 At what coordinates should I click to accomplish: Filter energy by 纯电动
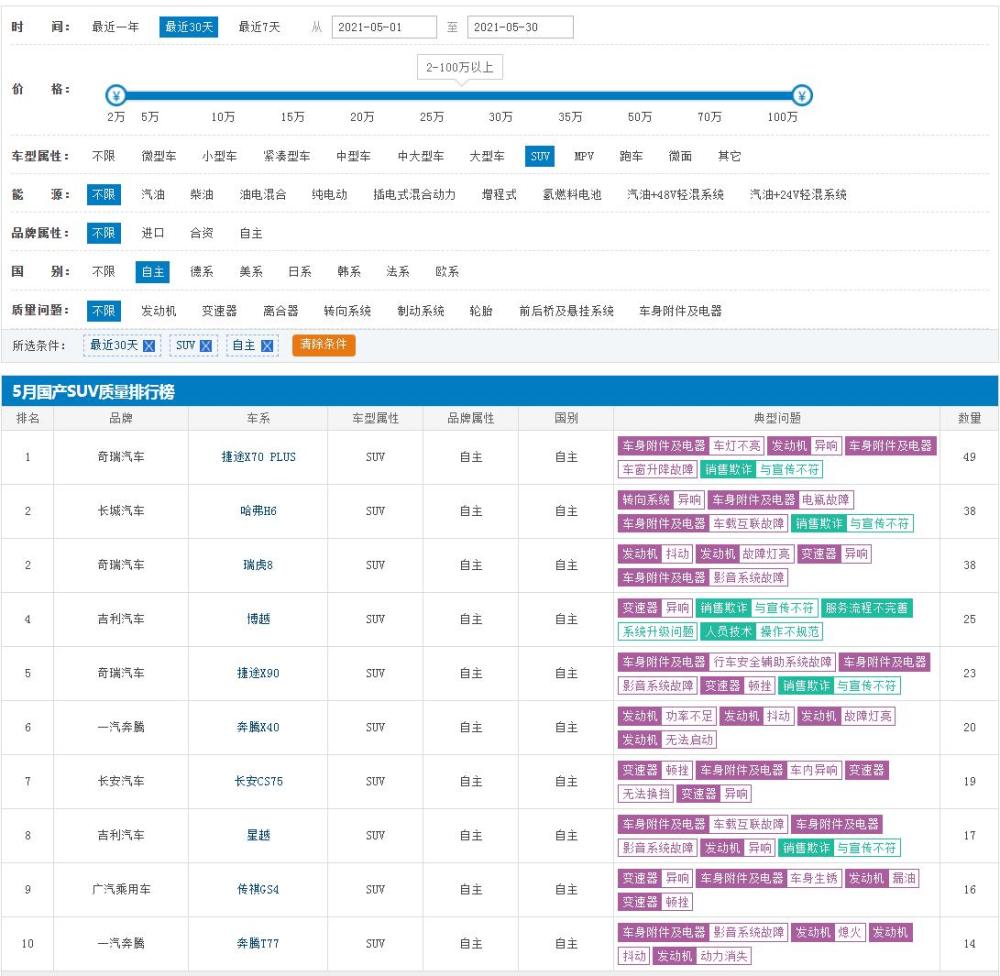pos(329,195)
